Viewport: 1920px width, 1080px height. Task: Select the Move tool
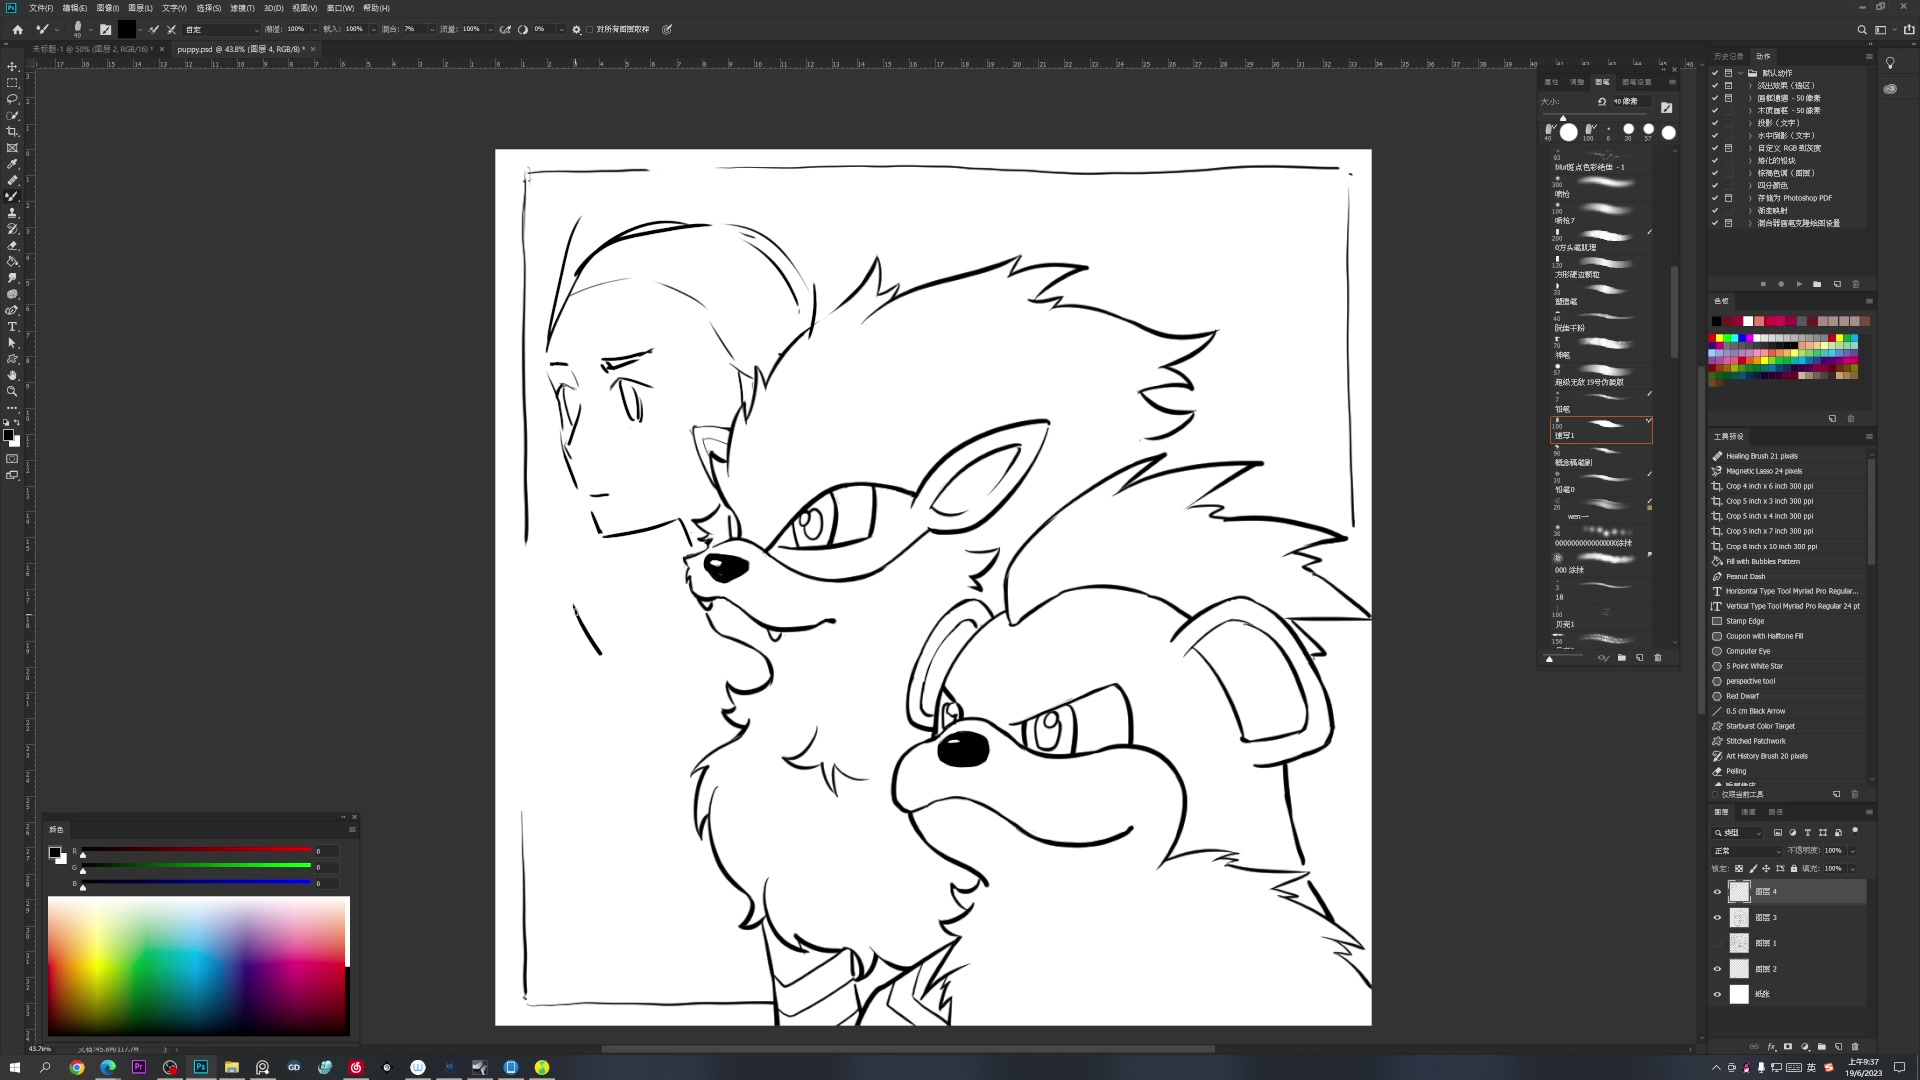(x=13, y=67)
